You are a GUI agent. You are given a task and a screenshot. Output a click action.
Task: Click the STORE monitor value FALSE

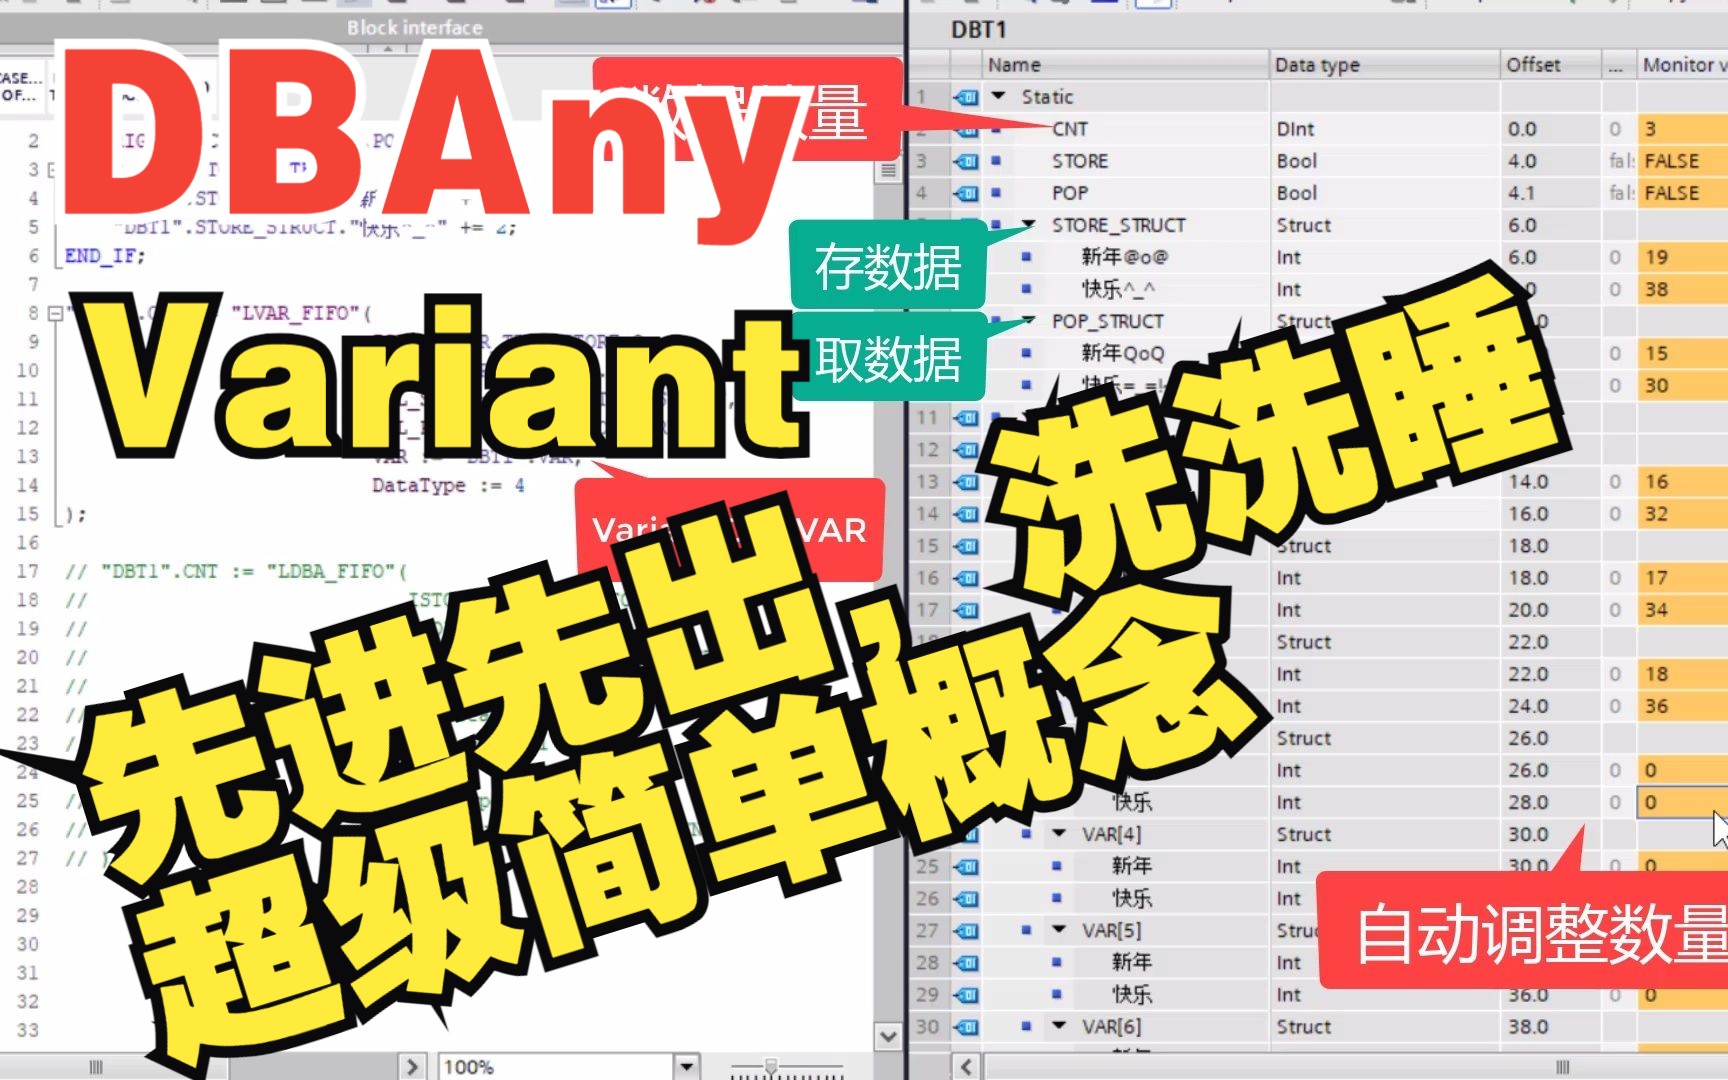point(1682,161)
